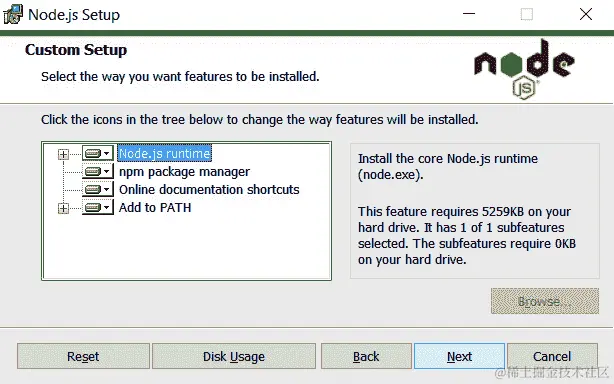Viewport: 614px width, 384px height.
Task: Close the Node.js Setup window
Action: [586, 14]
